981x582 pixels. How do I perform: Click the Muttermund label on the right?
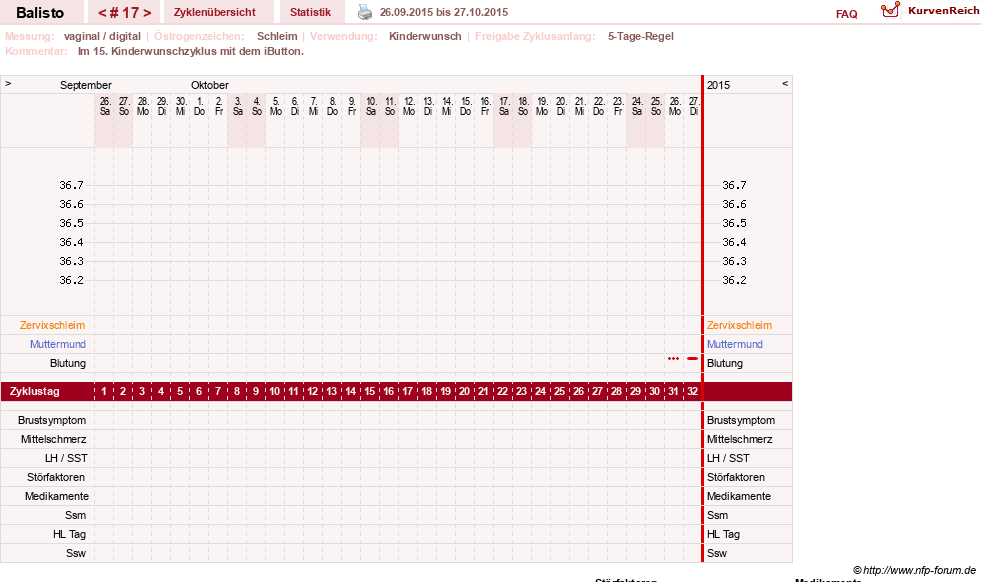tap(734, 344)
